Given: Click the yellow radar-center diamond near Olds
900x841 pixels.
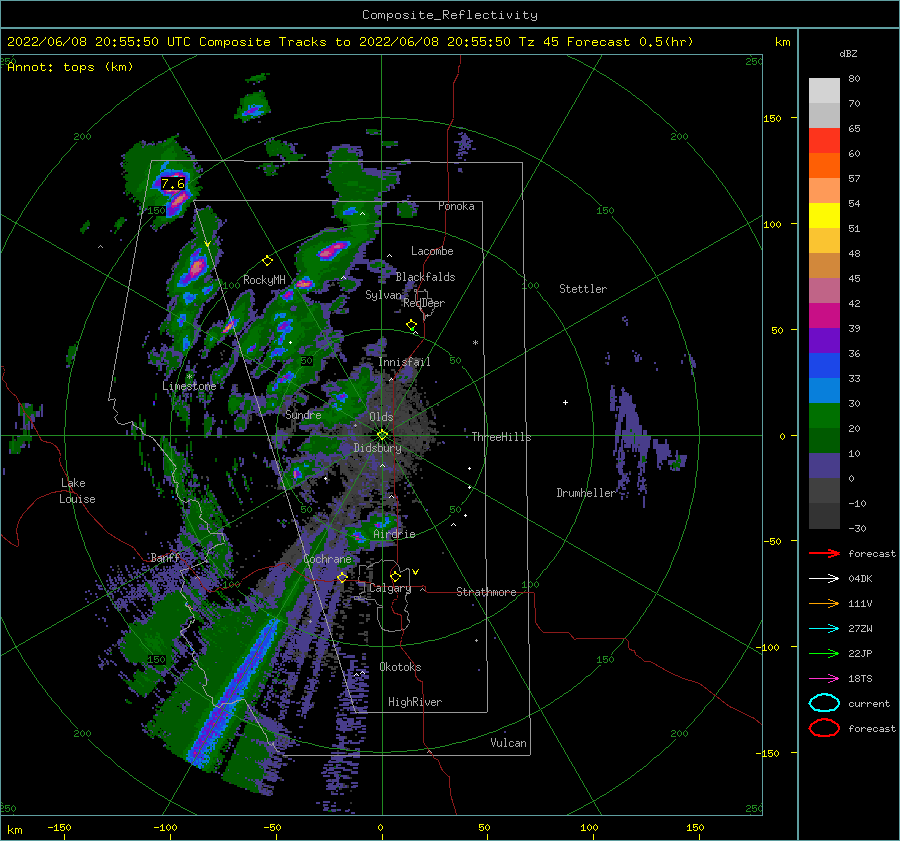Looking at the screenshot, I should 382,435.
